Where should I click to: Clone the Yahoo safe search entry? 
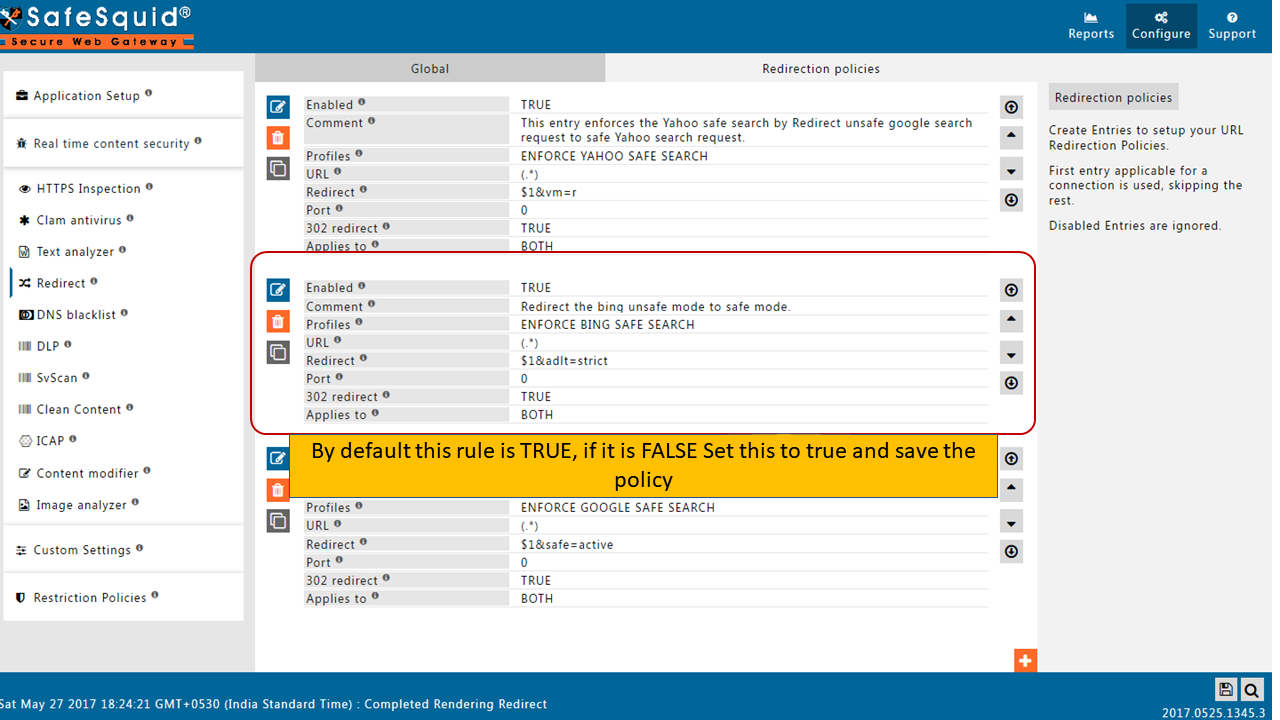(278, 169)
